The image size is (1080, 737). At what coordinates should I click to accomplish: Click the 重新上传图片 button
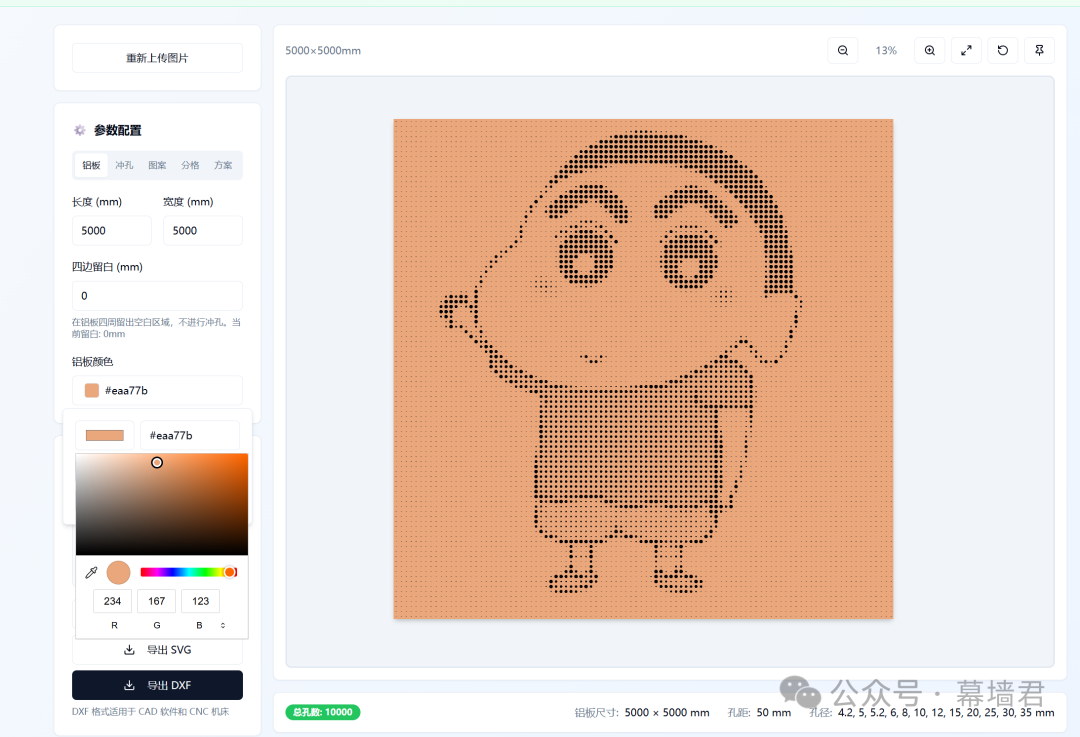point(157,58)
